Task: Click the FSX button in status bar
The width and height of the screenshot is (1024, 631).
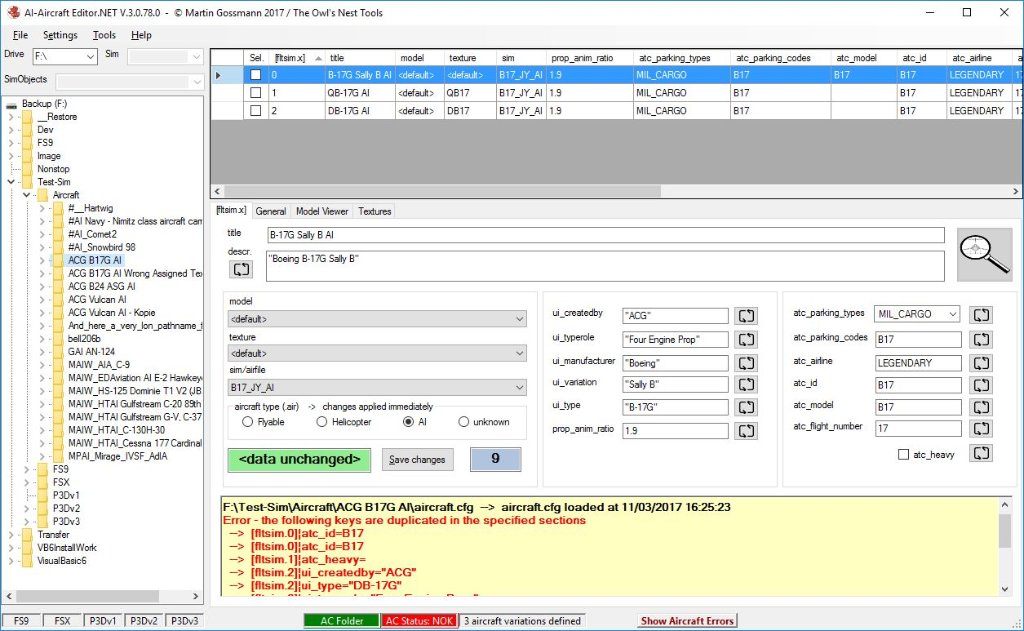Action: [x=62, y=621]
